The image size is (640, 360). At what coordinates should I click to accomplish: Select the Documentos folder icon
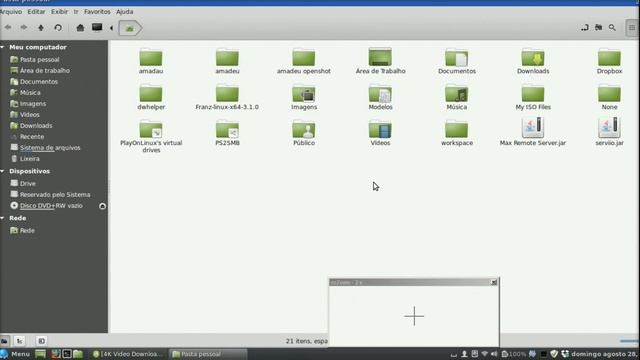(x=457, y=58)
